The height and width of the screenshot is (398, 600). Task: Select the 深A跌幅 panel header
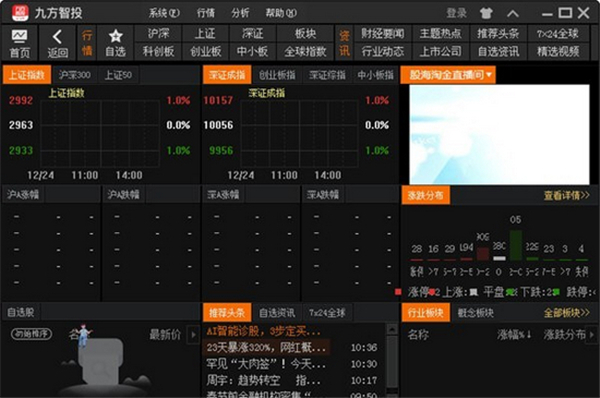coord(323,194)
